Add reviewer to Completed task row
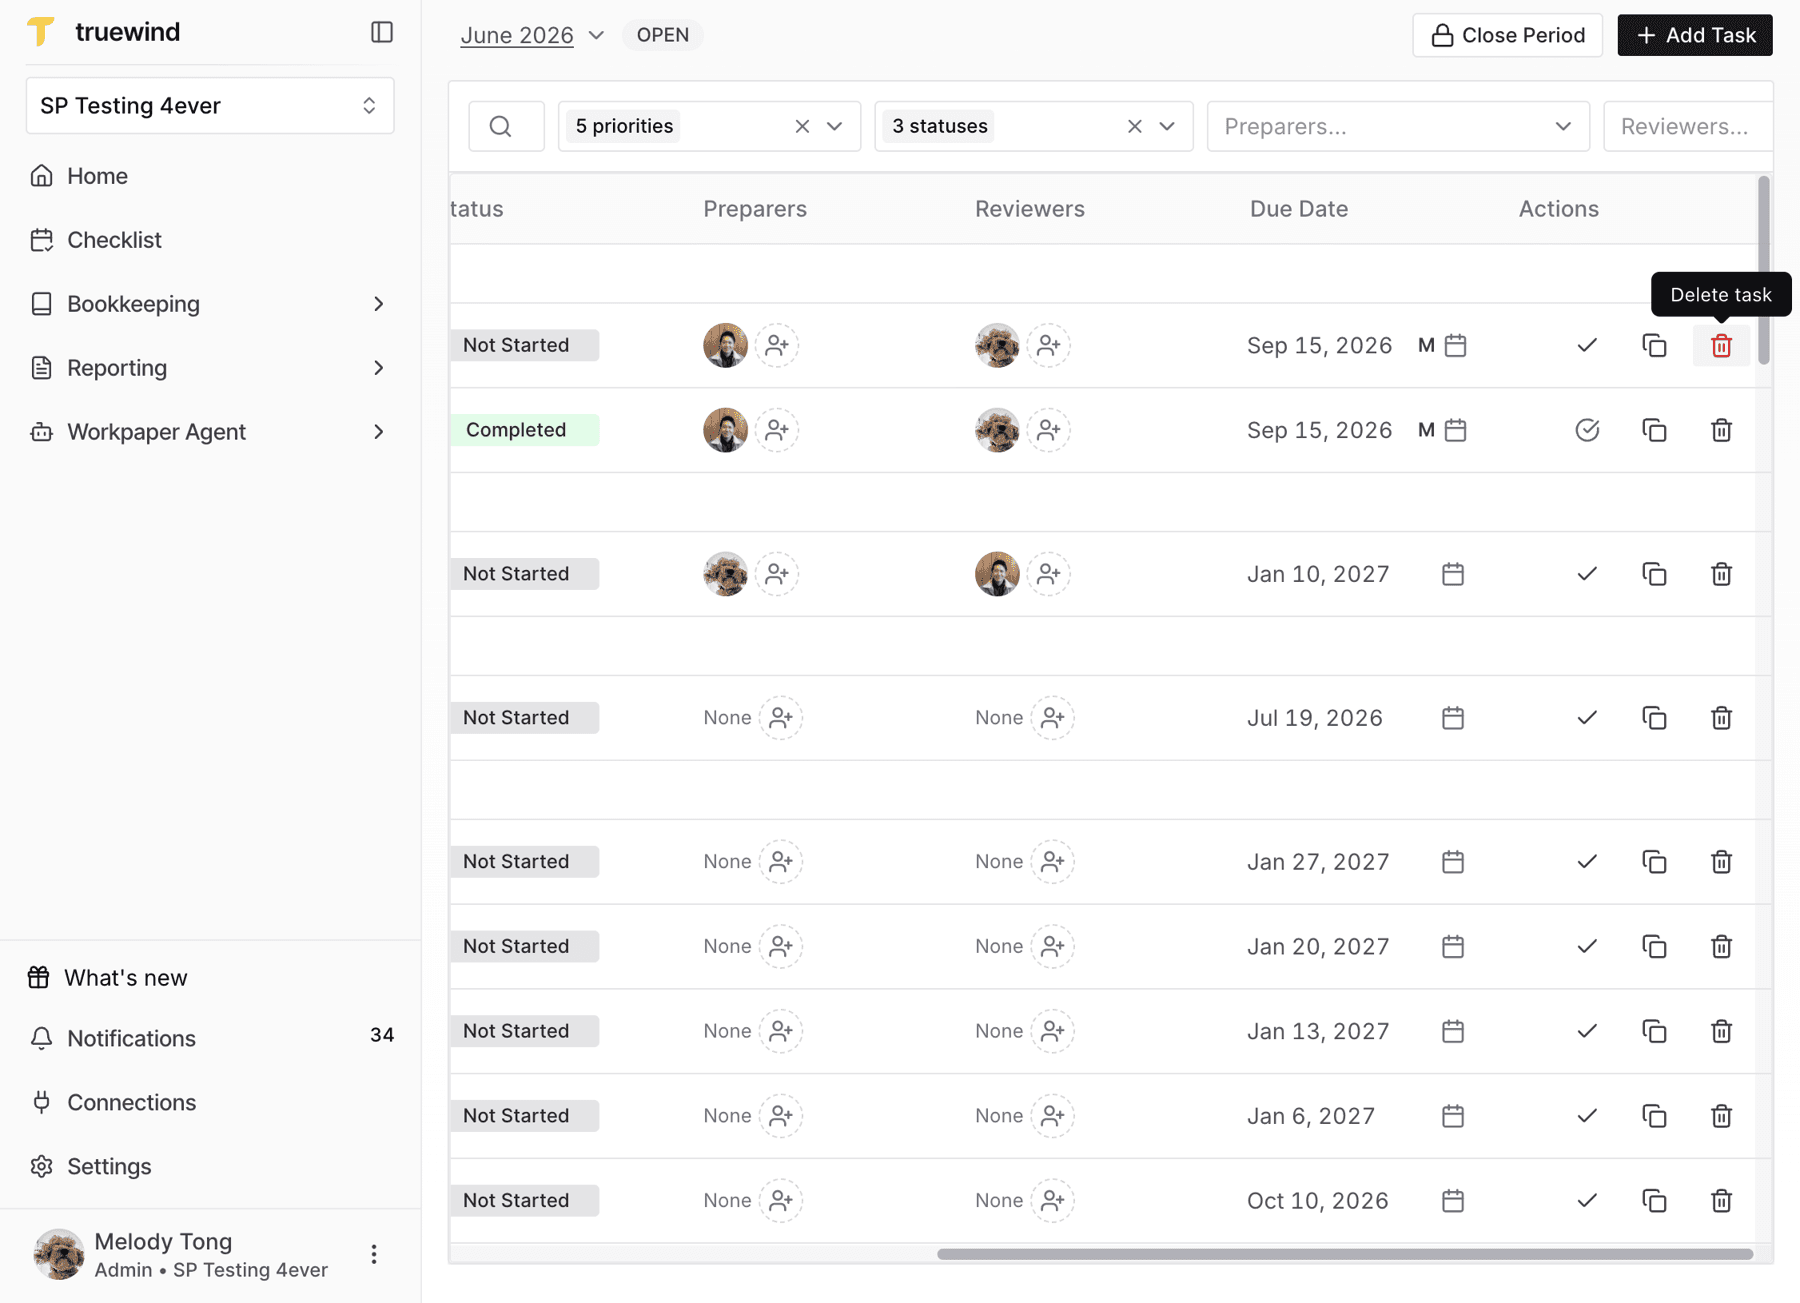 [1049, 430]
